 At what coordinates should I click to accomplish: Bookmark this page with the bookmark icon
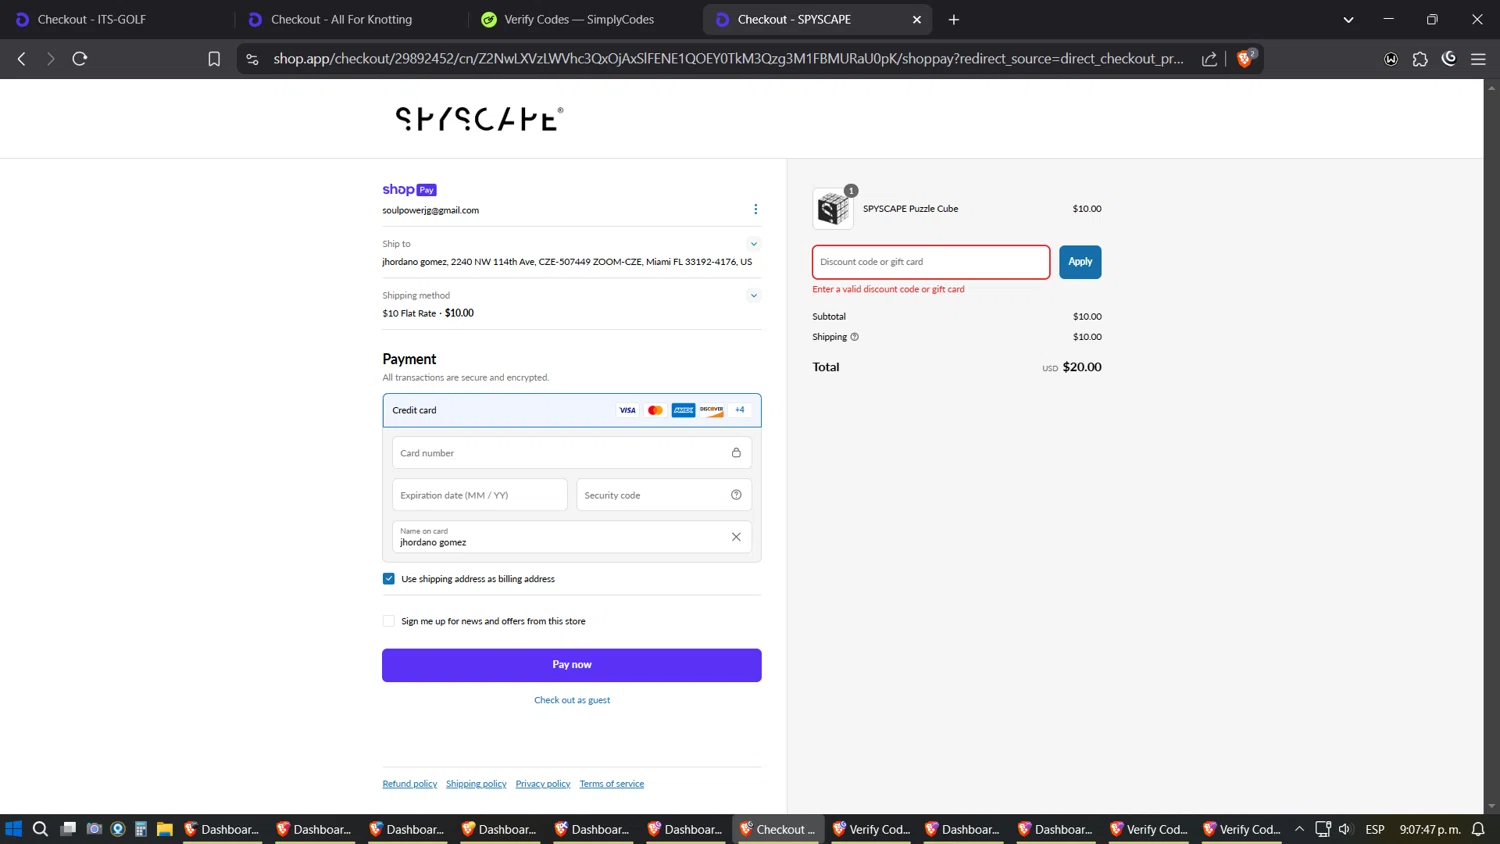click(214, 59)
